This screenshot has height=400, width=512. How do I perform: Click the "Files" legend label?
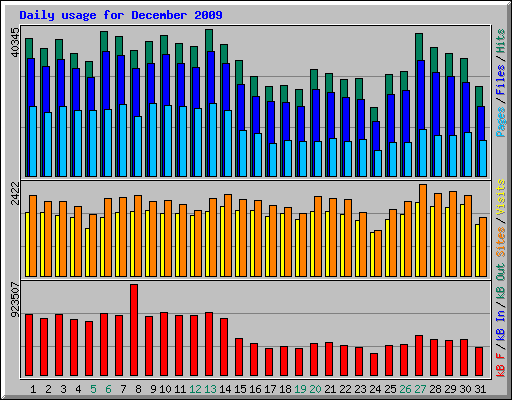click(x=500, y=79)
